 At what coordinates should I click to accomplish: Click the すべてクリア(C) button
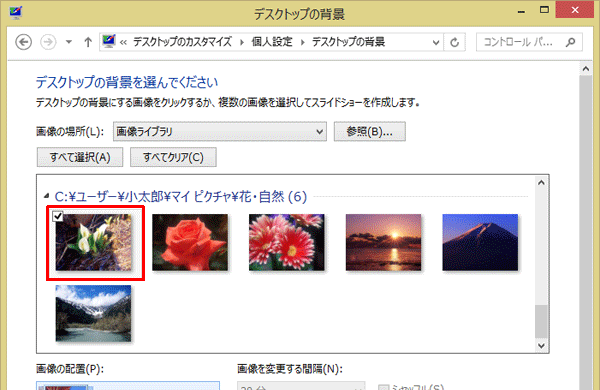click(173, 157)
